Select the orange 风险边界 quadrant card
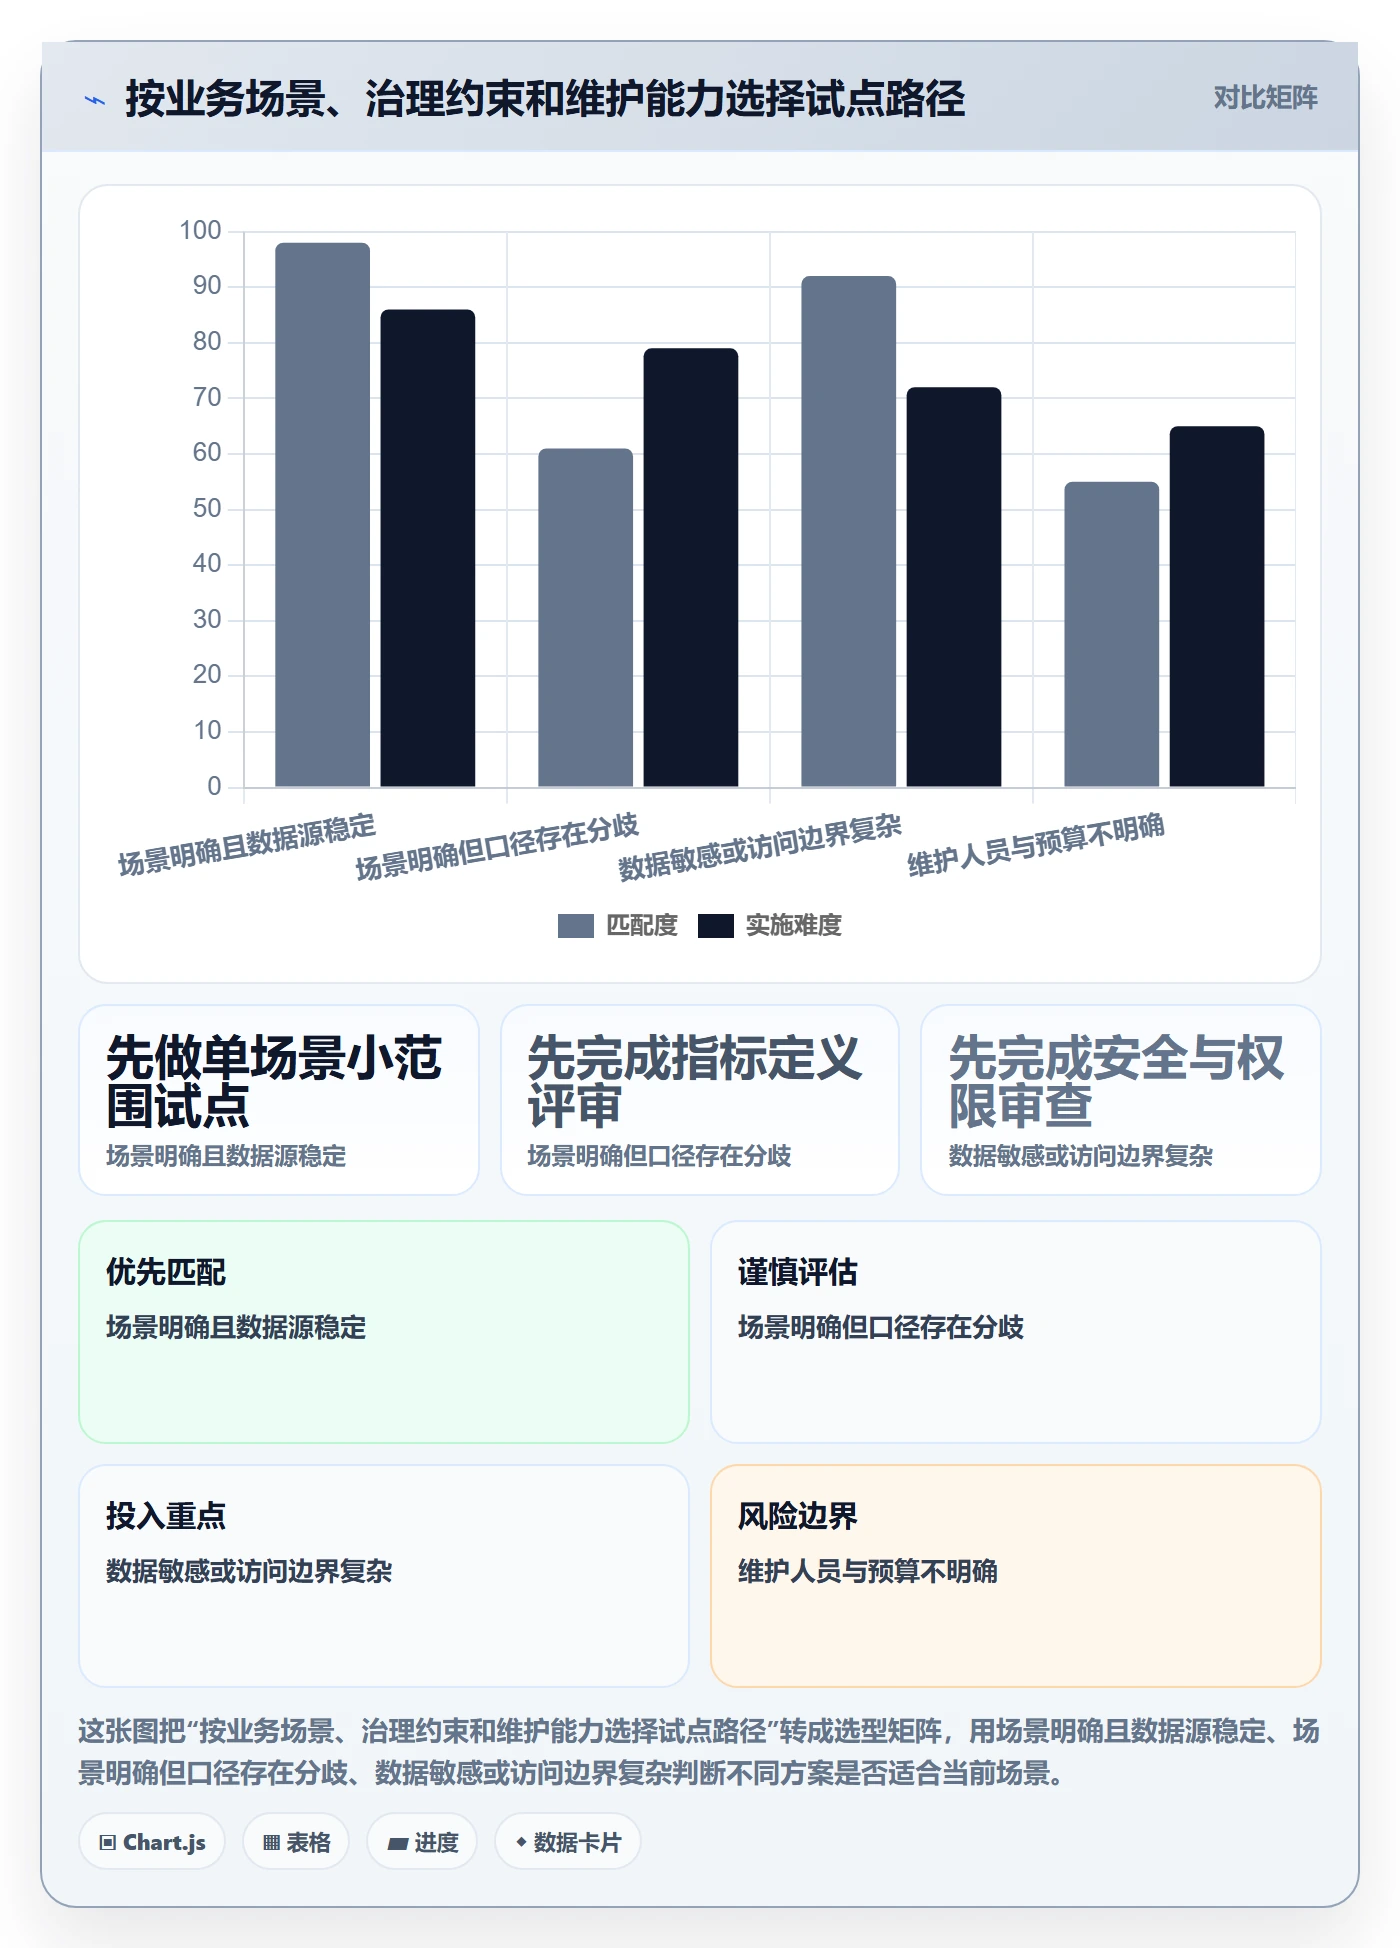This screenshot has width=1400, height=1948. tap(1016, 1576)
